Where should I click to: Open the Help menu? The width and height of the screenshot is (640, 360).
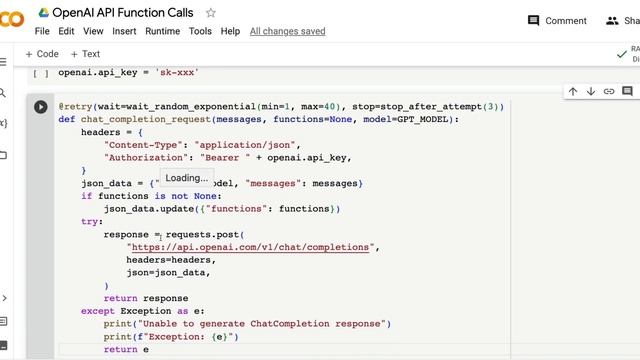tap(230, 31)
